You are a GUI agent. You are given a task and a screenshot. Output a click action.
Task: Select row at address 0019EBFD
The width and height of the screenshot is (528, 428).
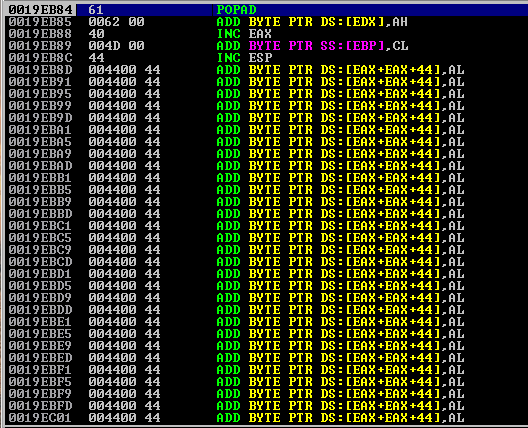click(x=266, y=406)
